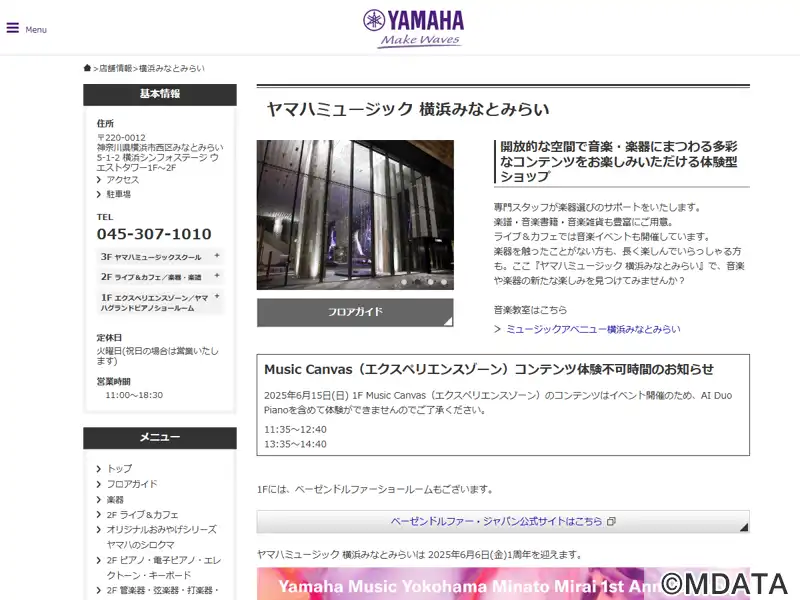Select 2F 管楽器・弦楽器・打楽器 menu item
The width and height of the screenshot is (800, 600).
click(x=162, y=590)
